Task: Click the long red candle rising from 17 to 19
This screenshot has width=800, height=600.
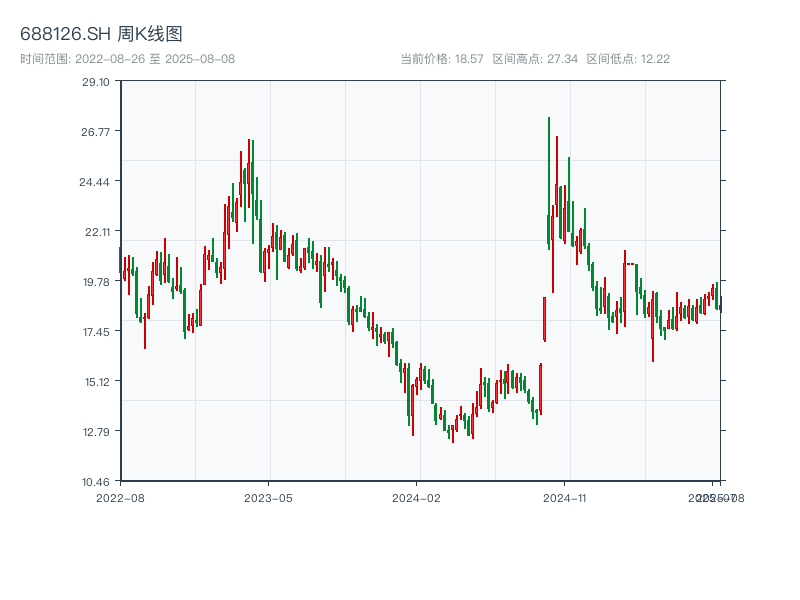Action: click(x=545, y=318)
